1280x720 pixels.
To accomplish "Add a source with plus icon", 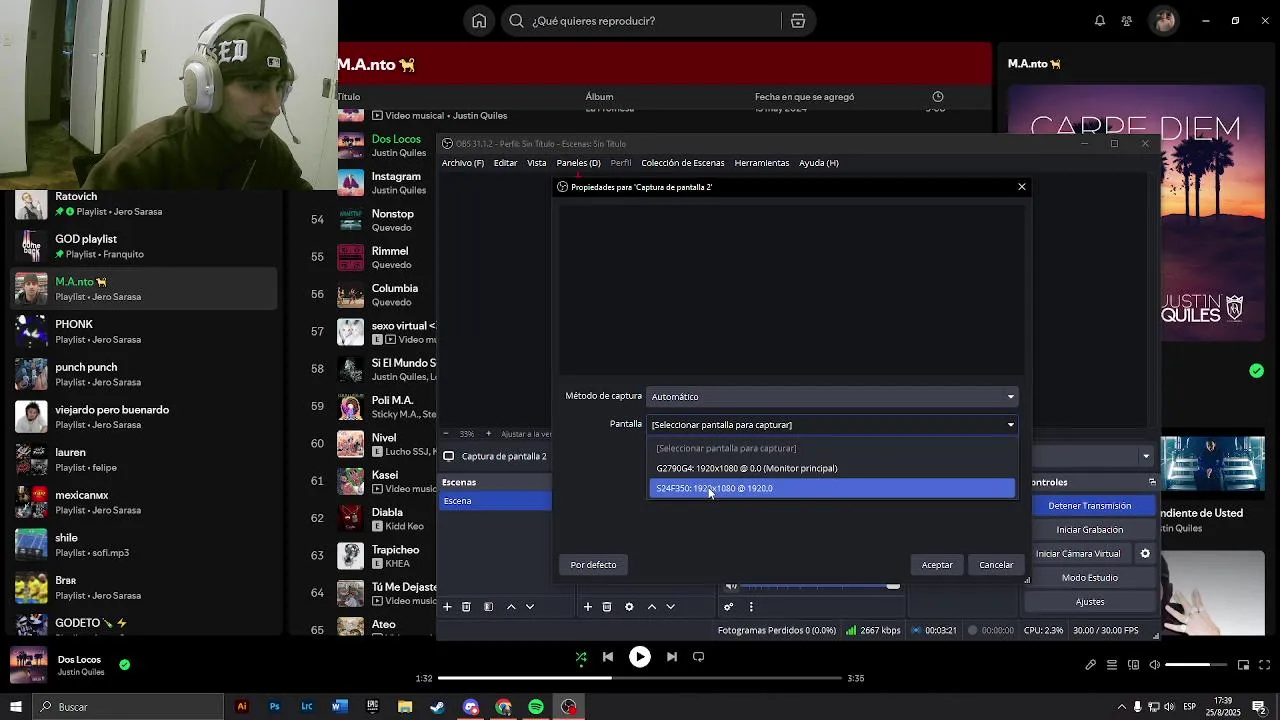I will coord(588,607).
